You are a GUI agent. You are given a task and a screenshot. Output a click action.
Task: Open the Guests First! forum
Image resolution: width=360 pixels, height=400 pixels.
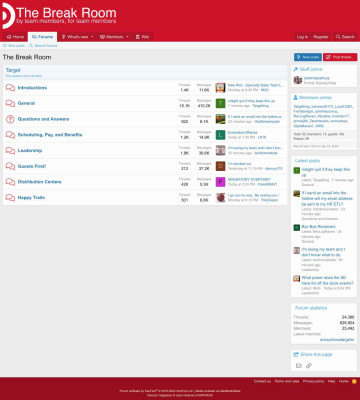pyautogui.click(x=32, y=166)
